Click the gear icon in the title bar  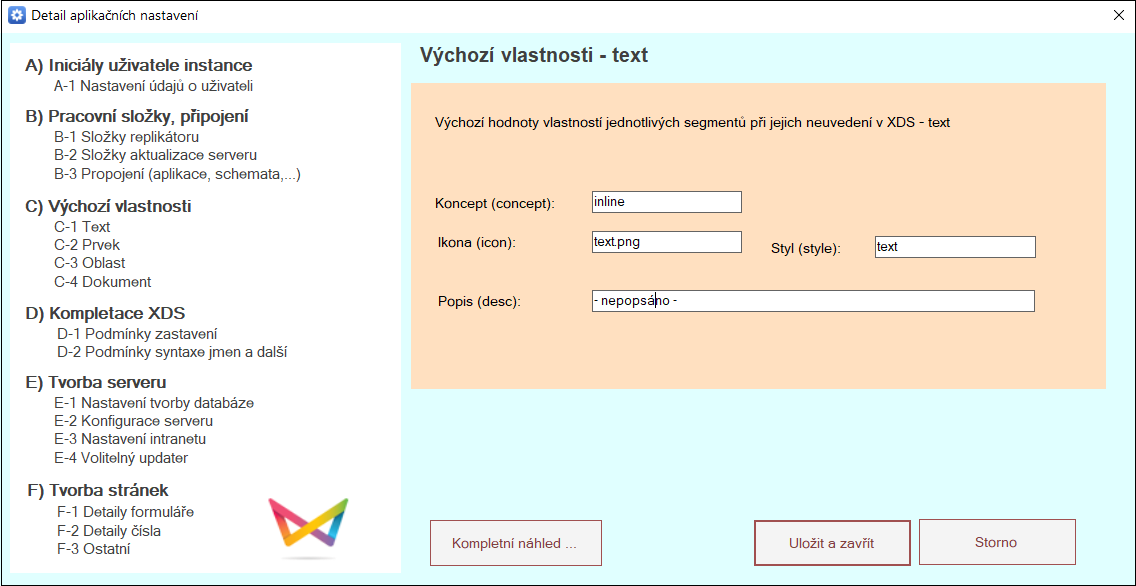pyautogui.click(x=16, y=15)
